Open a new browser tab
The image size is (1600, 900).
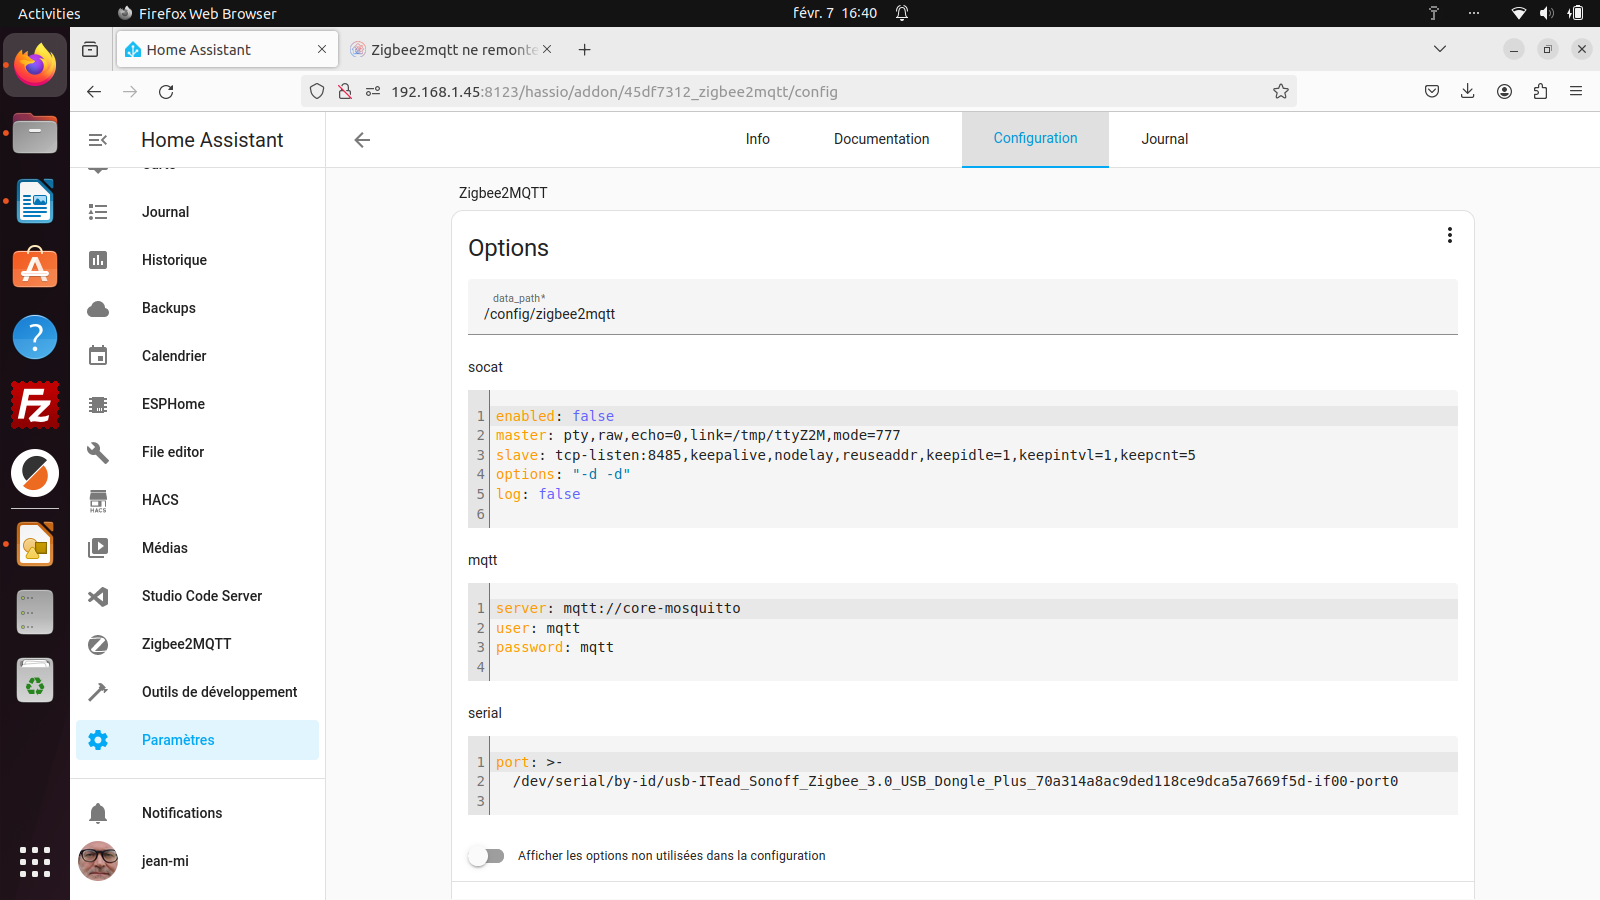[x=585, y=50]
